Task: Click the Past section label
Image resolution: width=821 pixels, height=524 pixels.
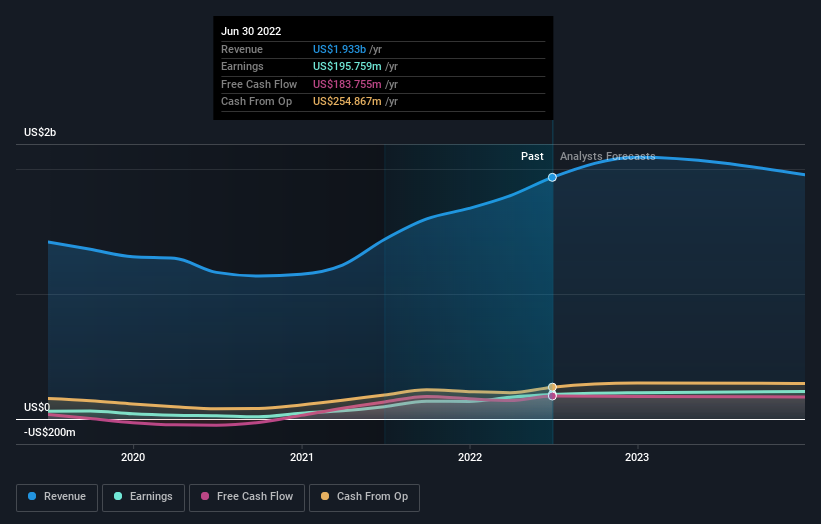Action: coord(532,157)
